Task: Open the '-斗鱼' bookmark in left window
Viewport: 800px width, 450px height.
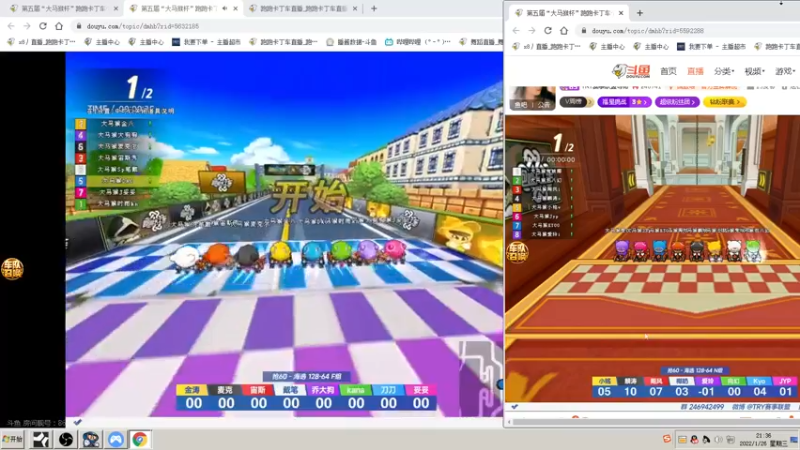Action: [351, 42]
